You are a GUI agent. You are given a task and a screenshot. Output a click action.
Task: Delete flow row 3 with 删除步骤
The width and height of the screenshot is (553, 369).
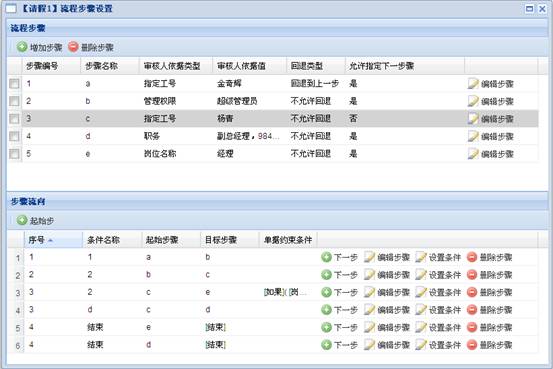[x=490, y=292]
